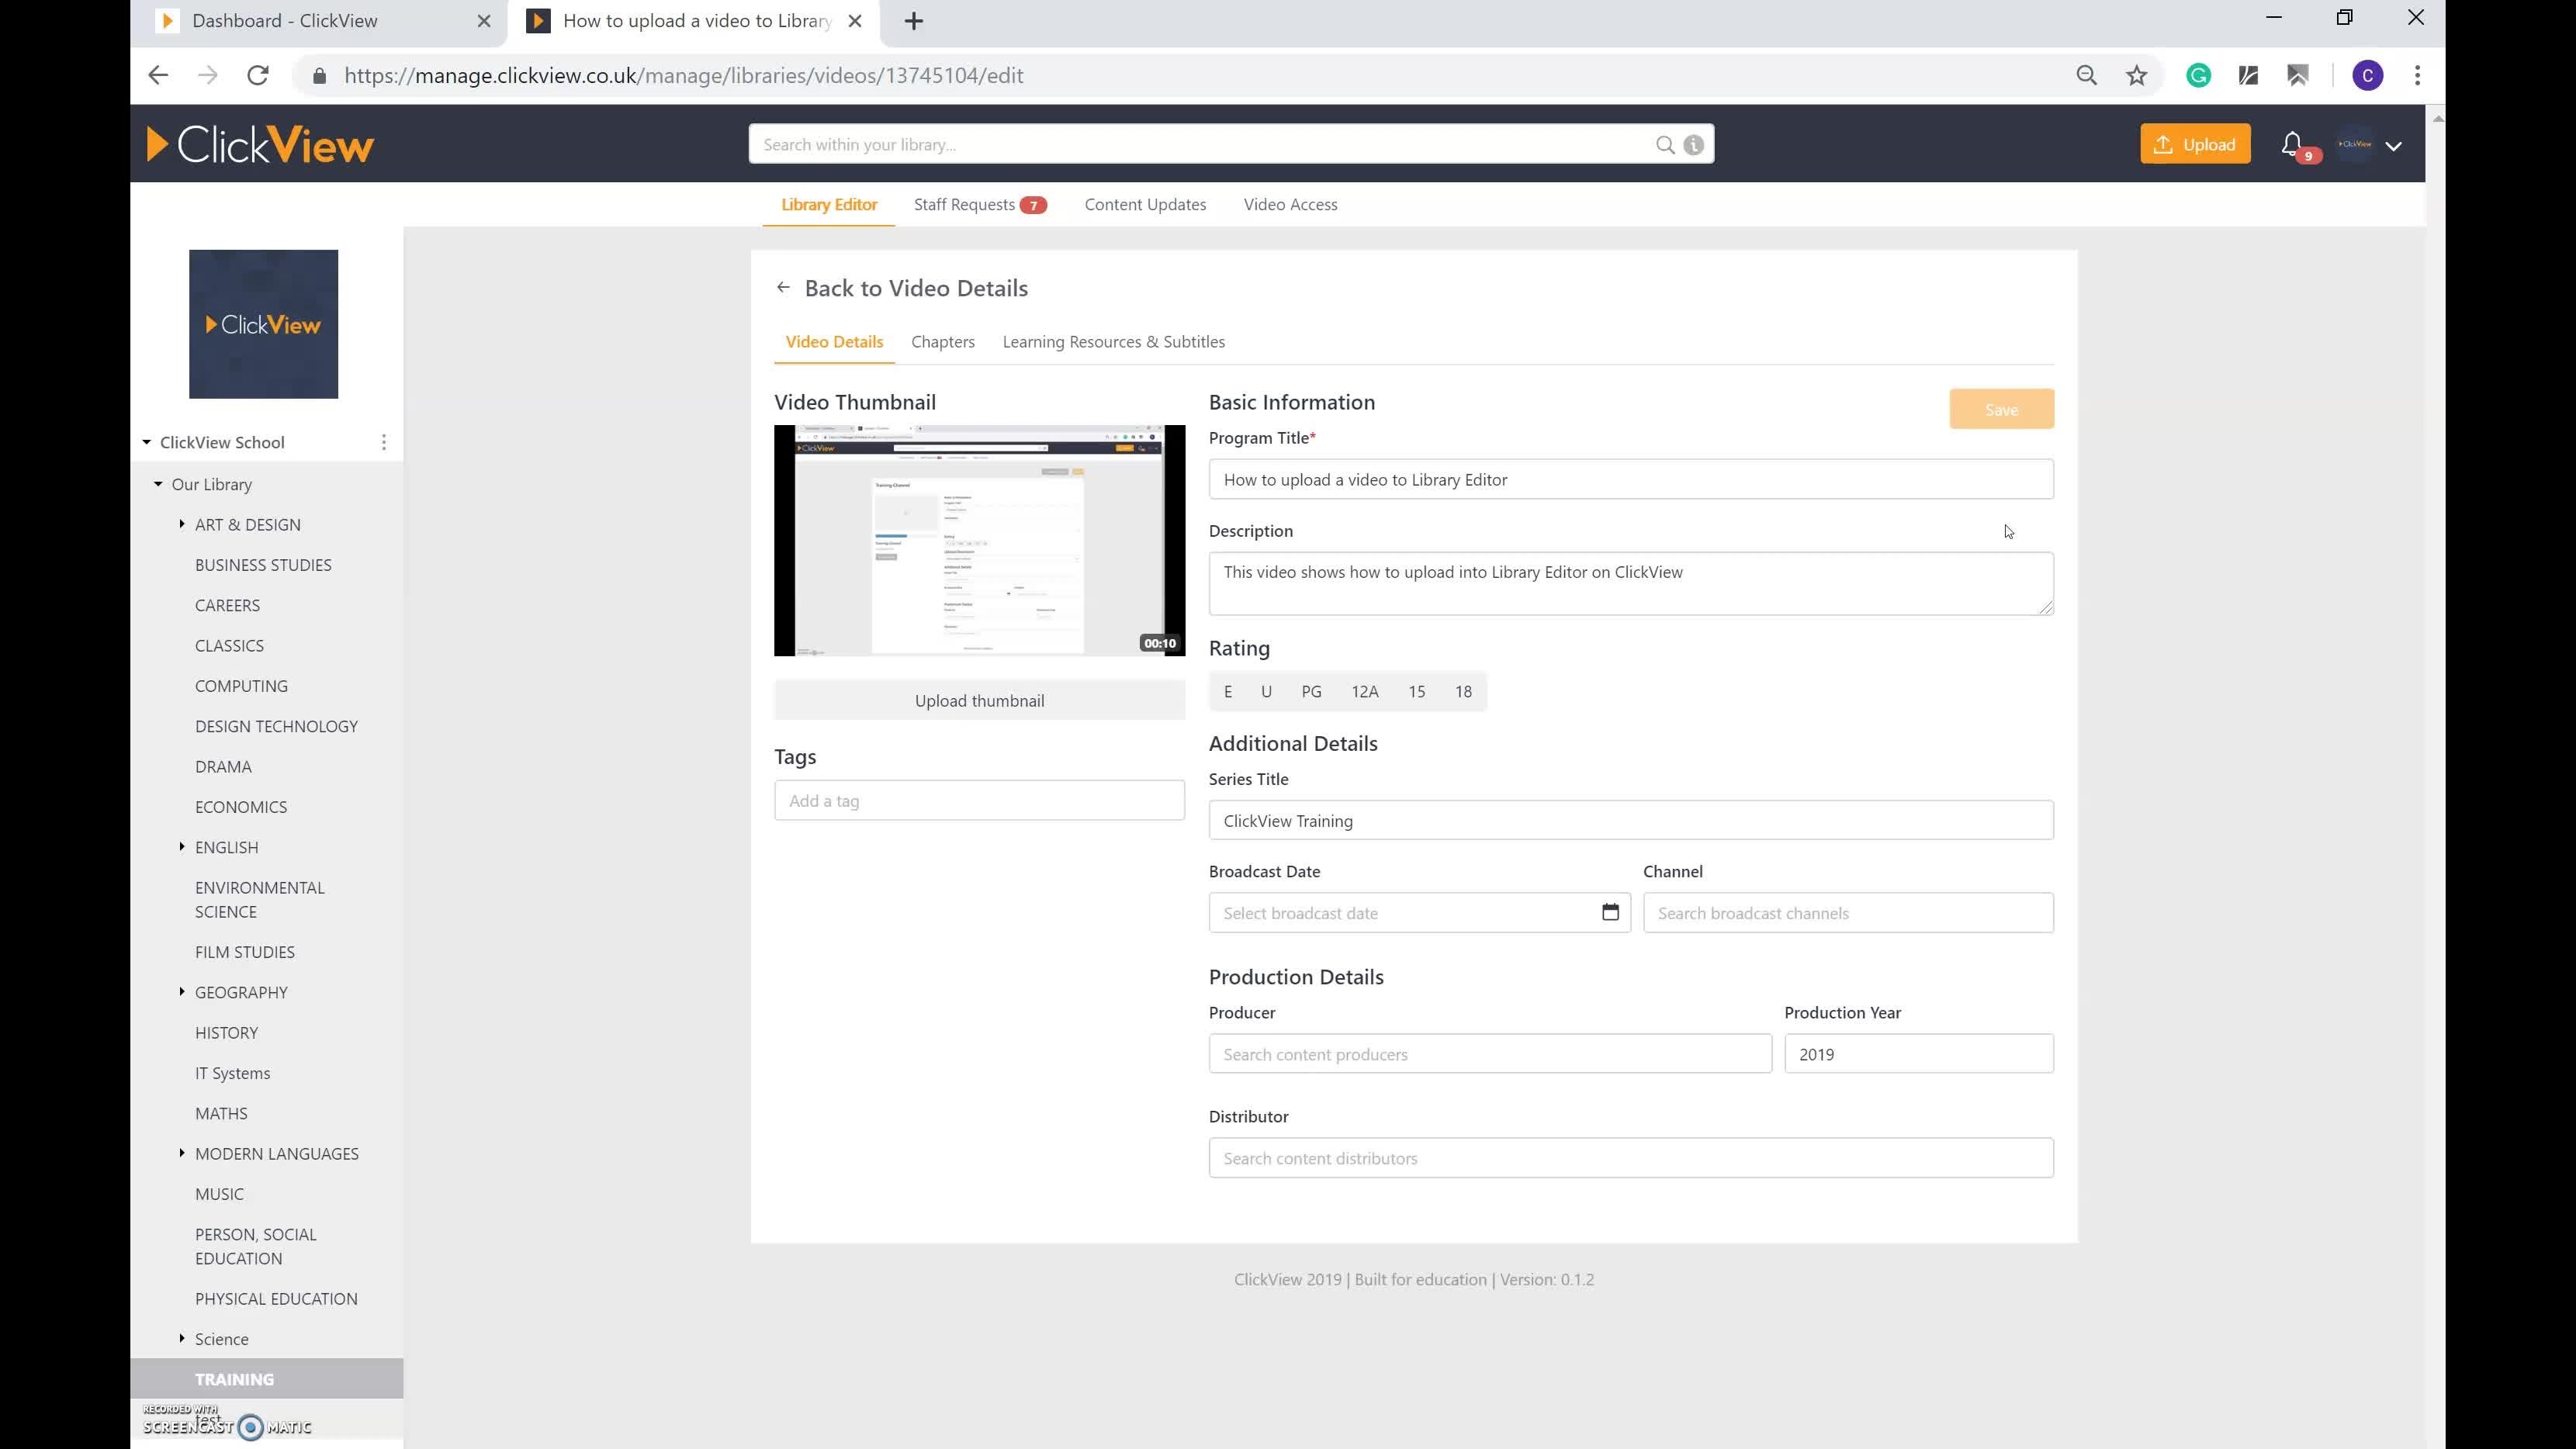Open the broadcast date calendar icon
This screenshot has height=1449, width=2576.
click(x=1610, y=912)
